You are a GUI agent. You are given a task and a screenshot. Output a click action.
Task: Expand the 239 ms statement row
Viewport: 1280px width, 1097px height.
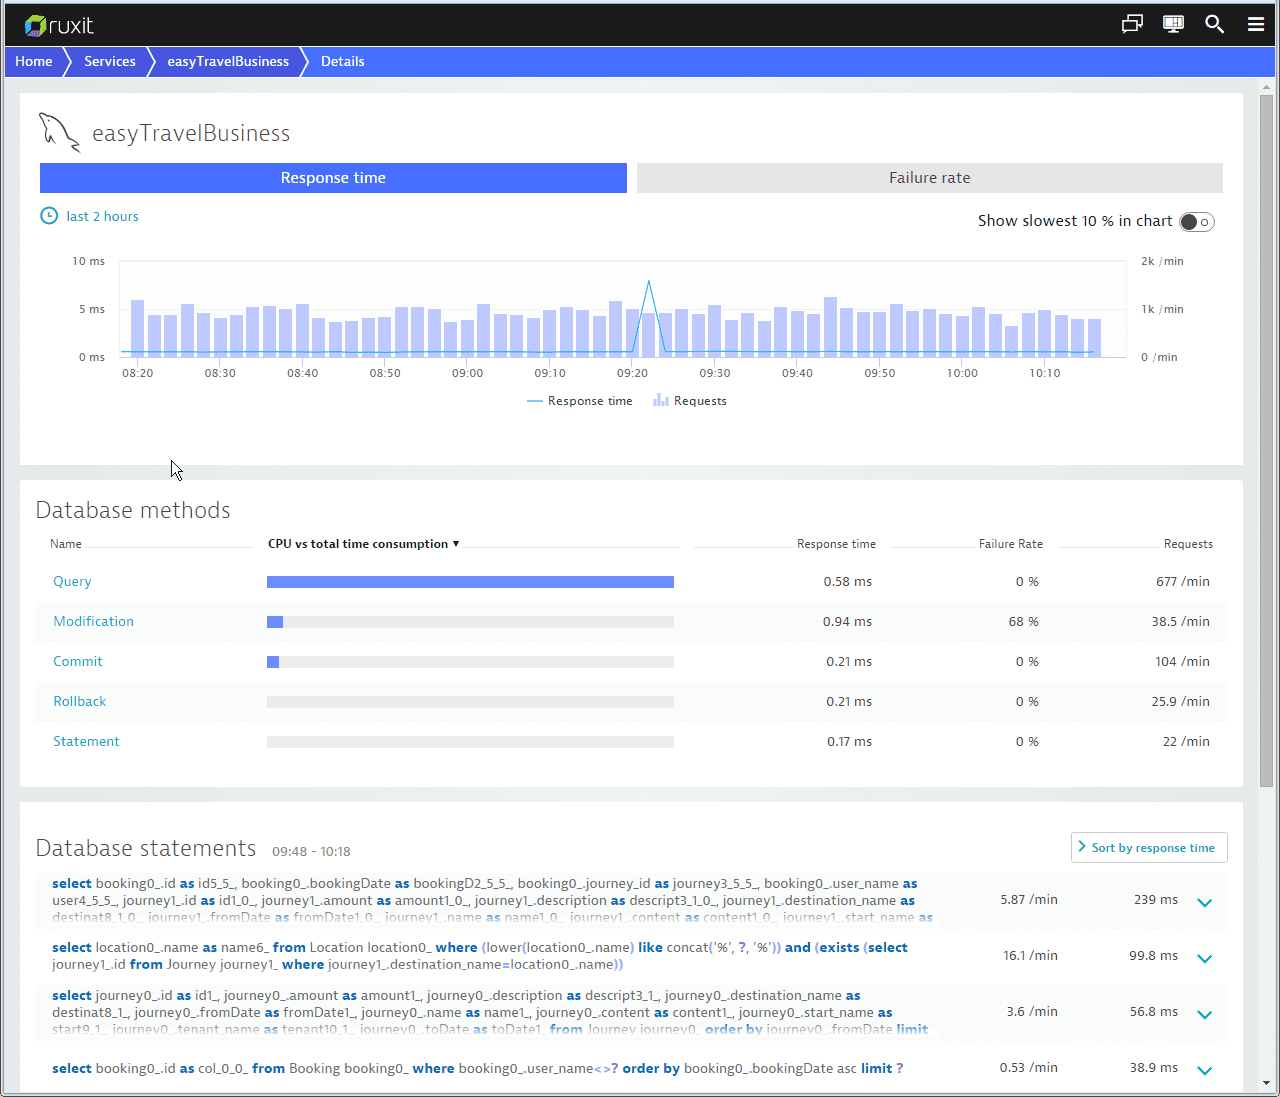(x=1205, y=902)
